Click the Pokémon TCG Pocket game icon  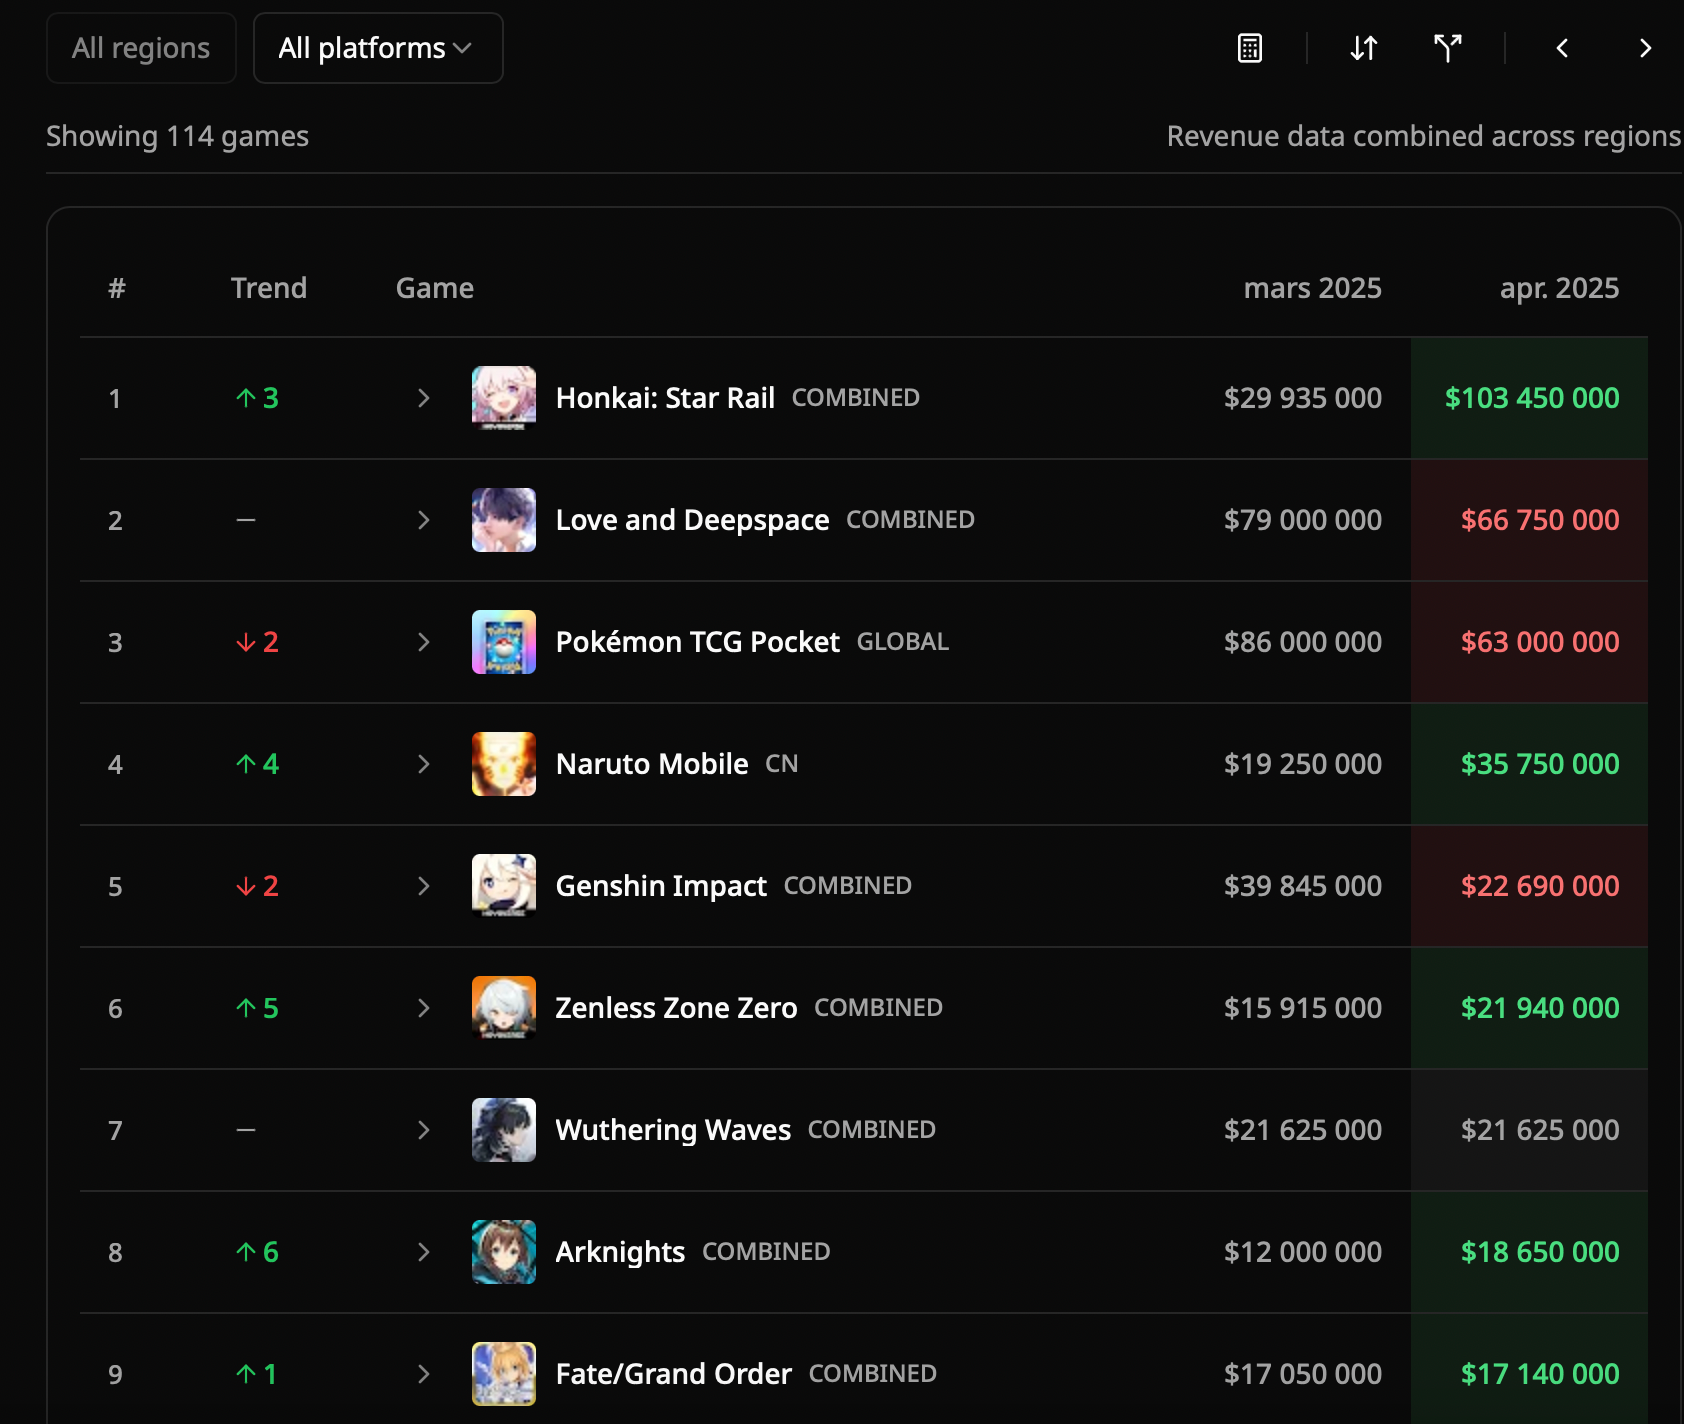[504, 642]
